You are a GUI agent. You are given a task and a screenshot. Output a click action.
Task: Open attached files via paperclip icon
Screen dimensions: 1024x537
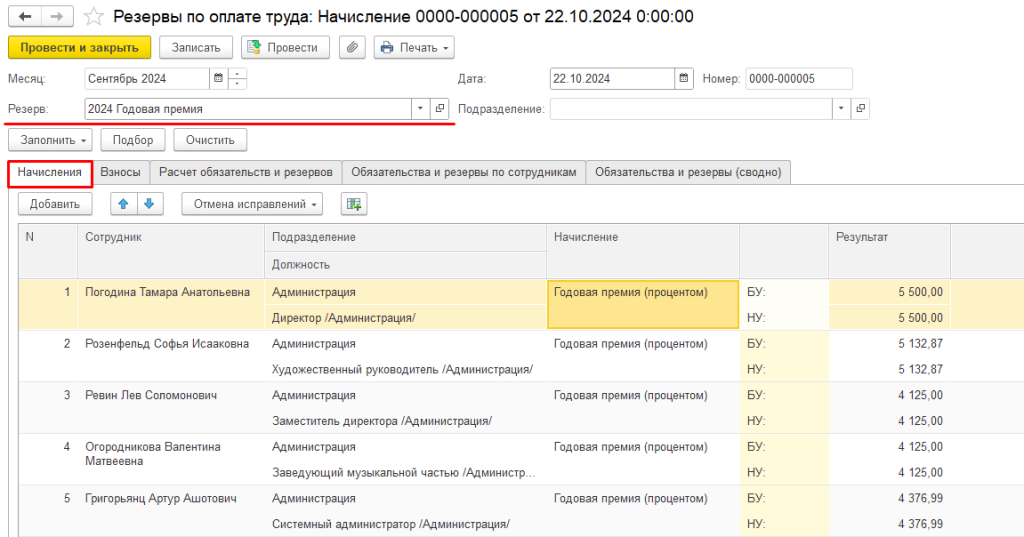click(351, 47)
